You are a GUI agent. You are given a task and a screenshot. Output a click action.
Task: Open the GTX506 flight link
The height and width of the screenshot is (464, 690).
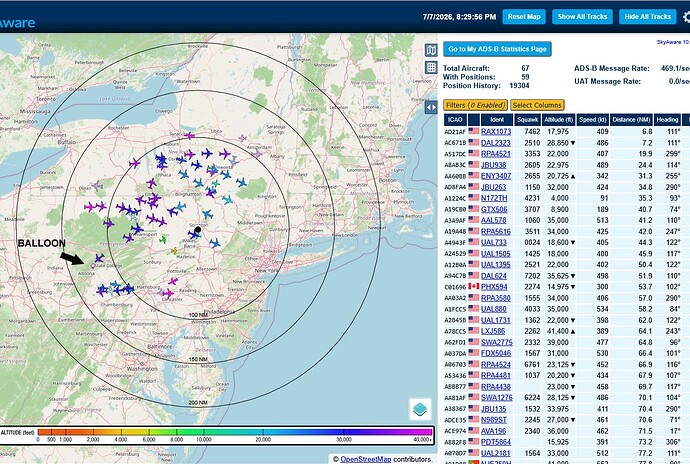pyautogui.click(x=494, y=209)
